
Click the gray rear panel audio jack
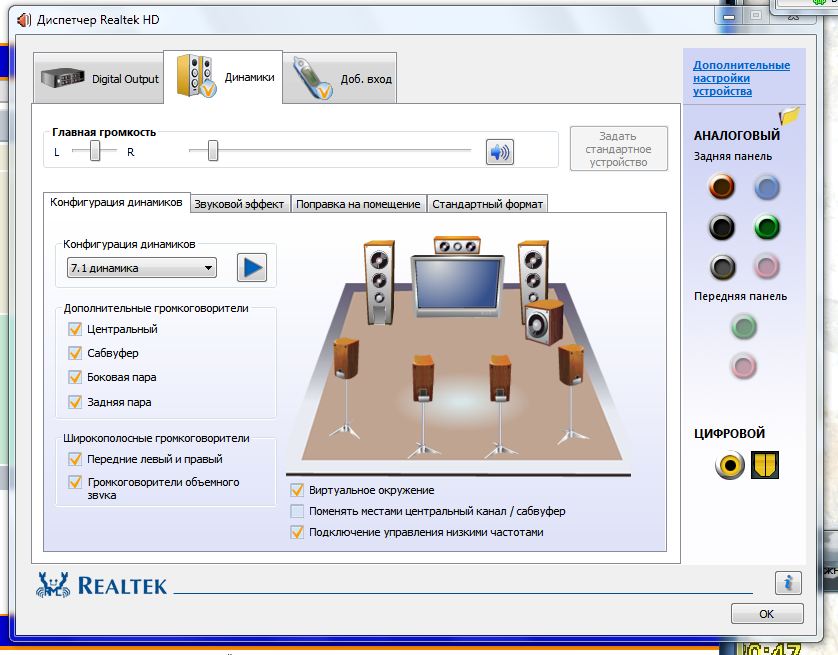(723, 267)
